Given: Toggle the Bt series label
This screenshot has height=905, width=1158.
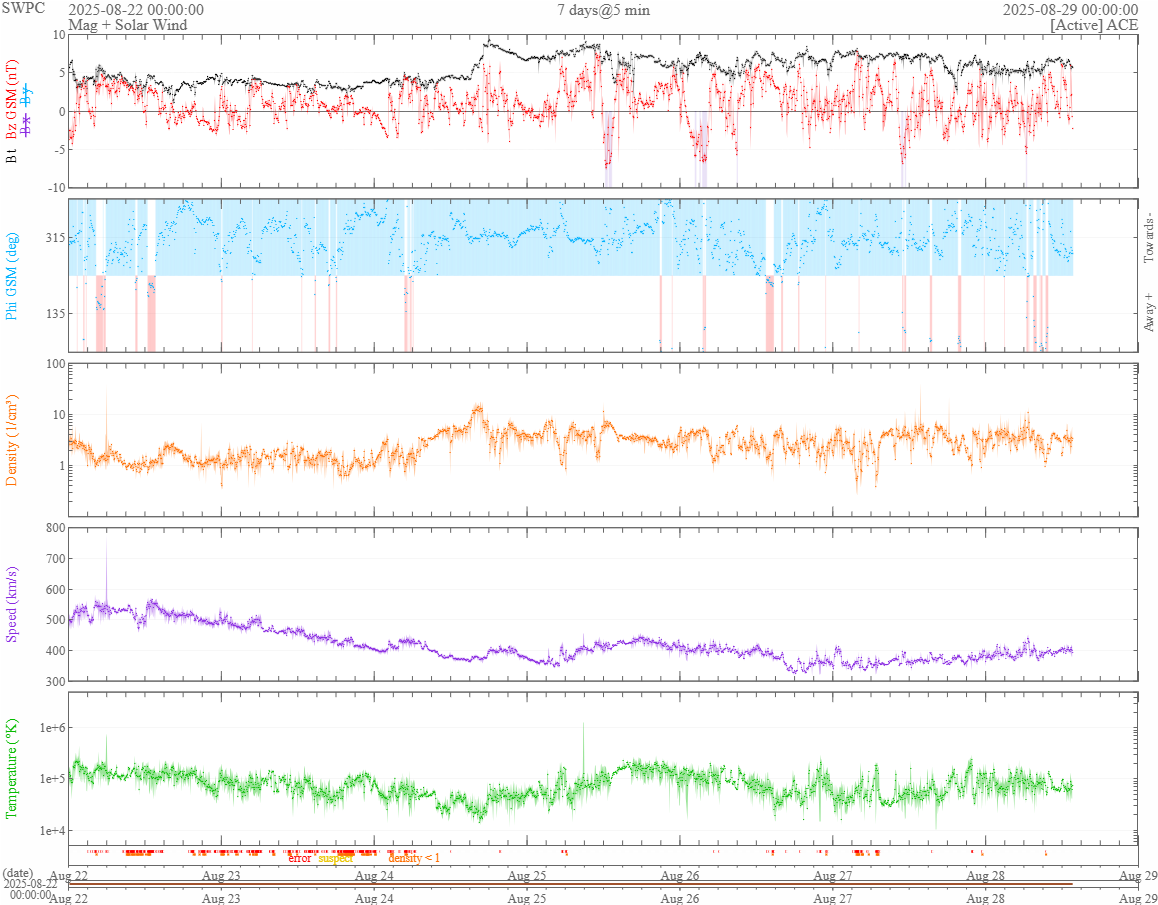Looking at the screenshot, I should 12,155.
